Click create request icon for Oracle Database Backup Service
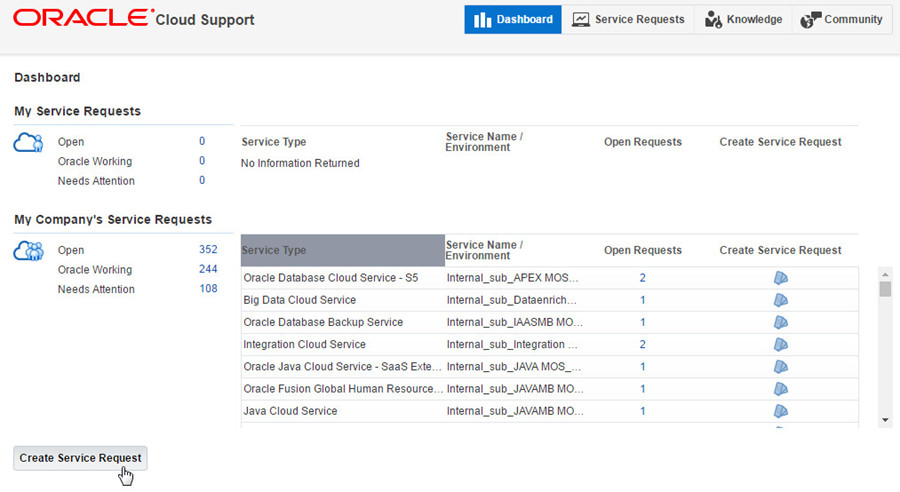 coord(781,322)
